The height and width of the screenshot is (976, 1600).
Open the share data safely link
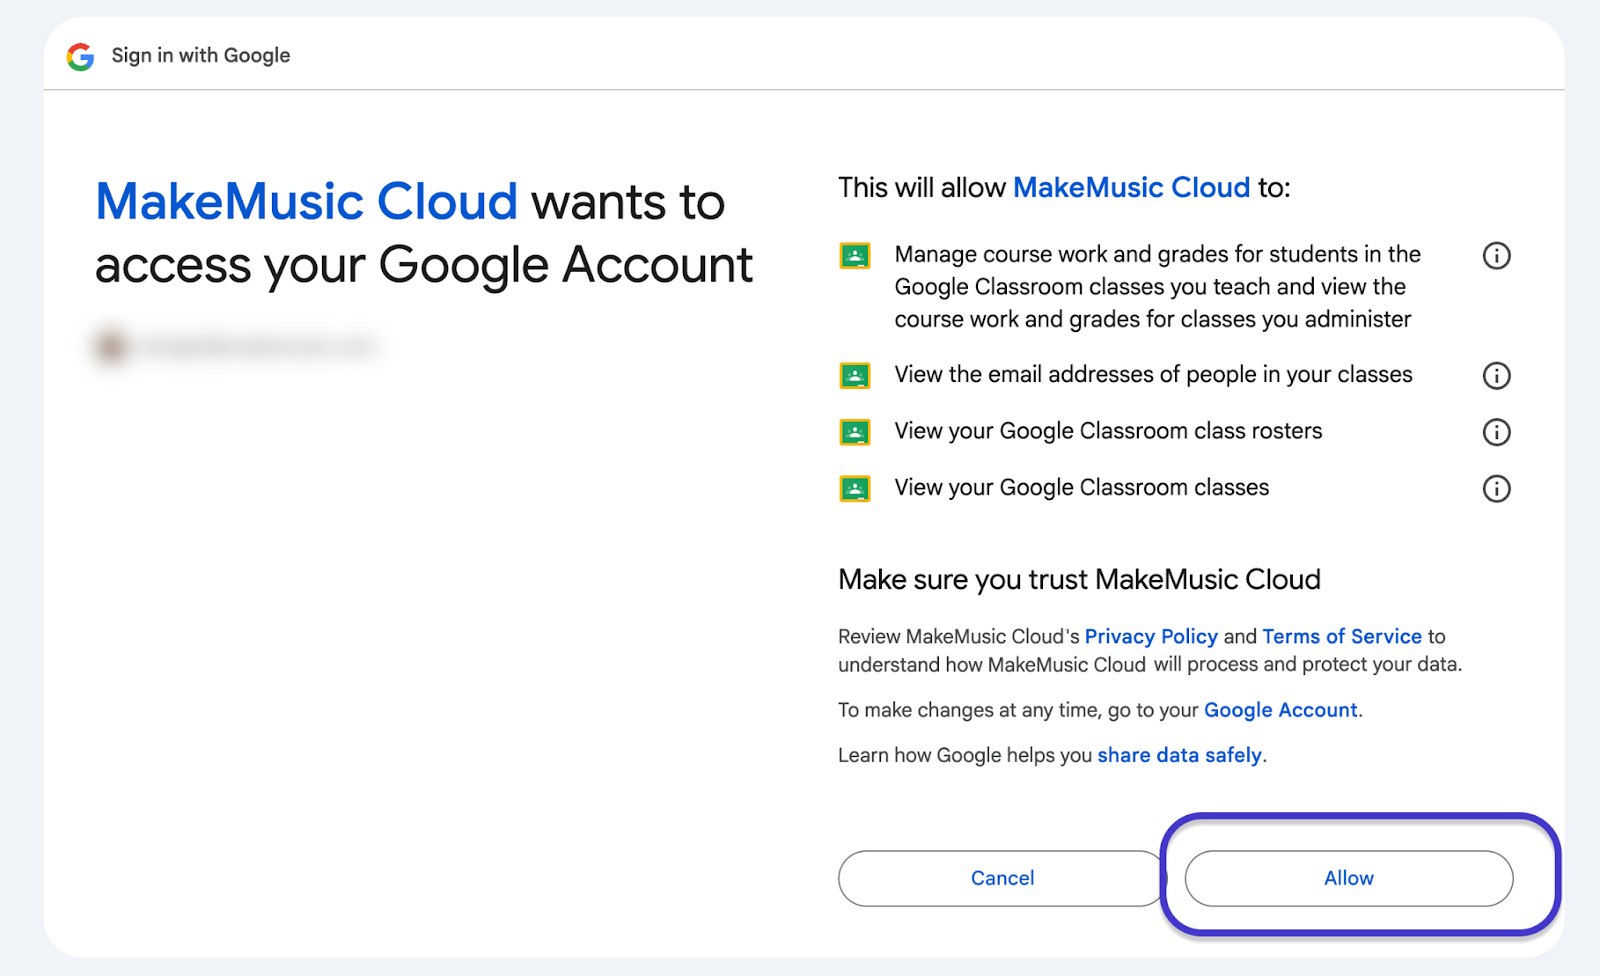click(x=1179, y=755)
